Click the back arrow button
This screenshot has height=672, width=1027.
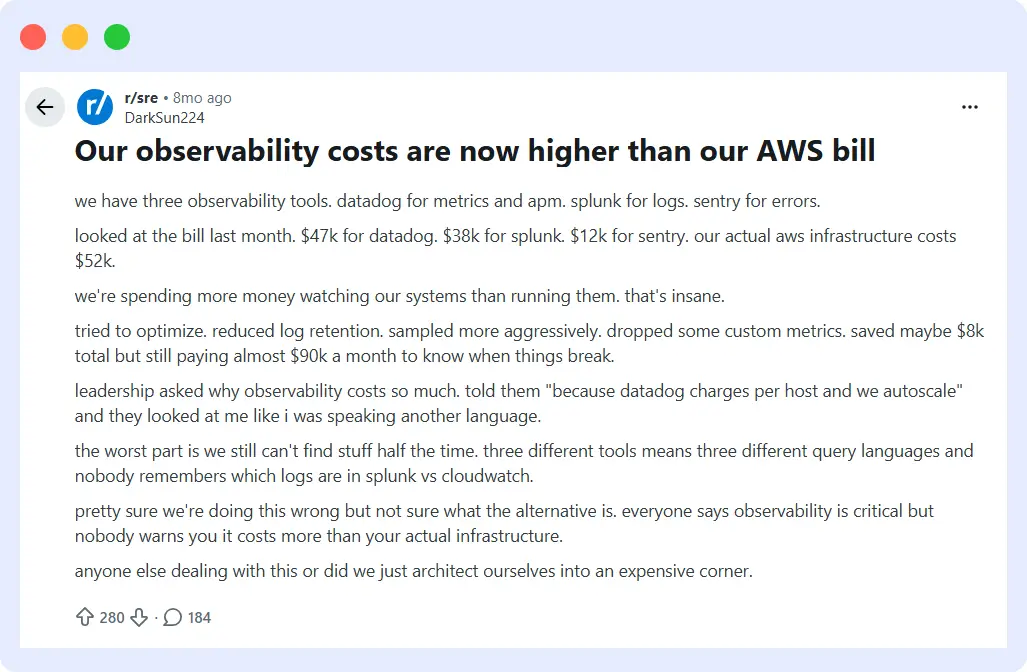pyautogui.click(x=45, y=107)
